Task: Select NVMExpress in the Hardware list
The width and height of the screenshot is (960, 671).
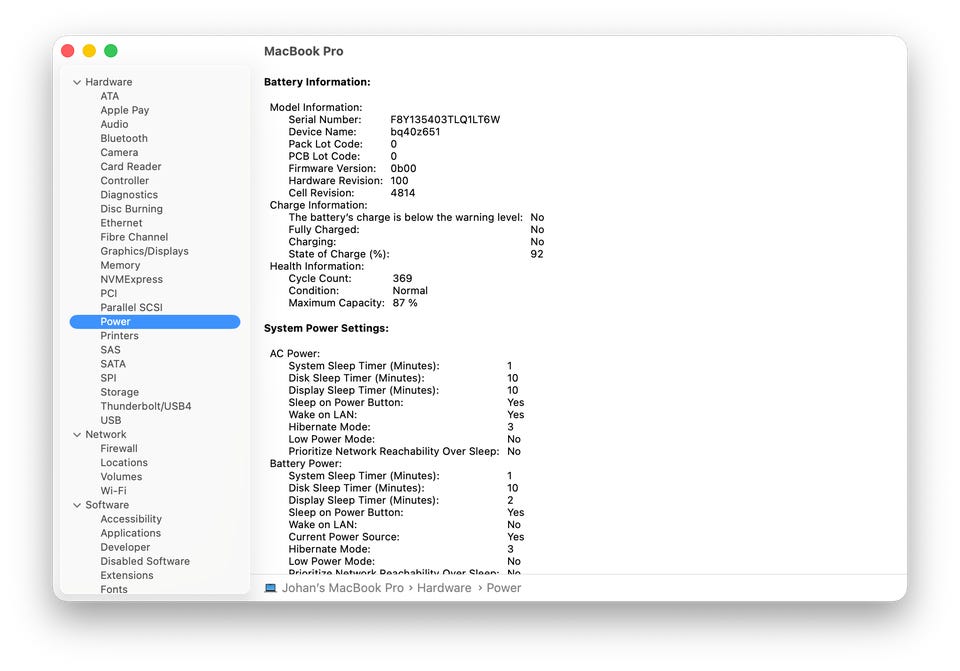Action: pyautogui.click(x=131, y=280)
